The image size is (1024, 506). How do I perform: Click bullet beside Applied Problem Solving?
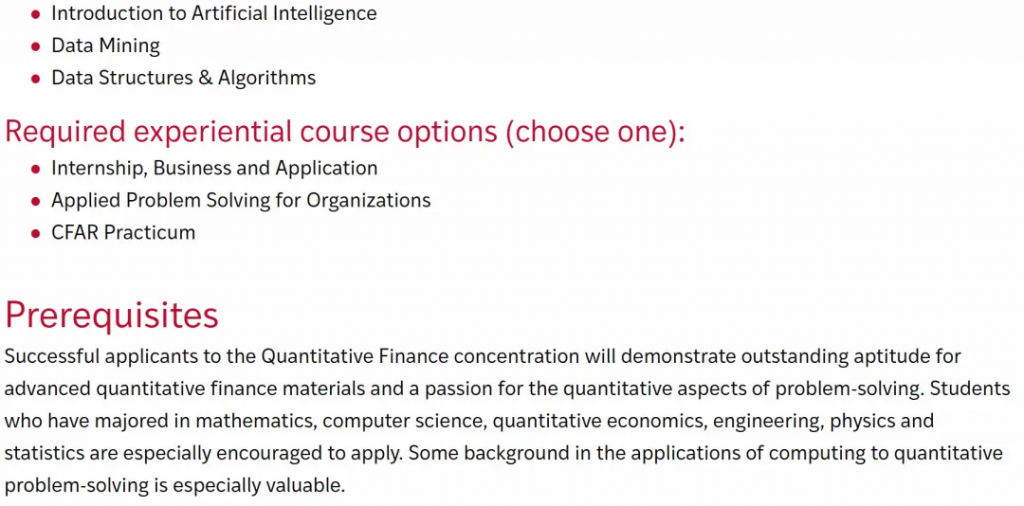coord(36,200)
